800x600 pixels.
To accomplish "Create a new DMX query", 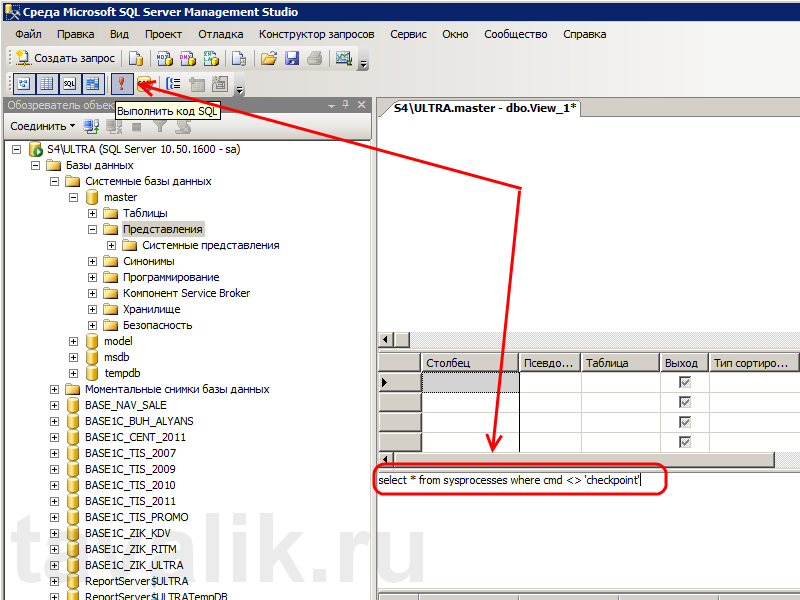I will (187, 58).
